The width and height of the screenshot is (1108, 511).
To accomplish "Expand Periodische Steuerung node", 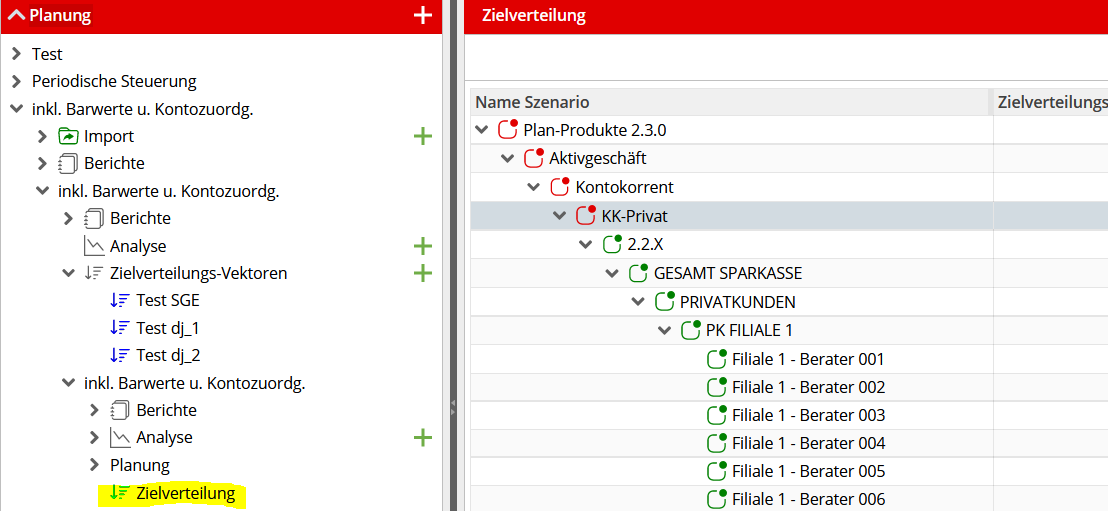I will 17,81.
